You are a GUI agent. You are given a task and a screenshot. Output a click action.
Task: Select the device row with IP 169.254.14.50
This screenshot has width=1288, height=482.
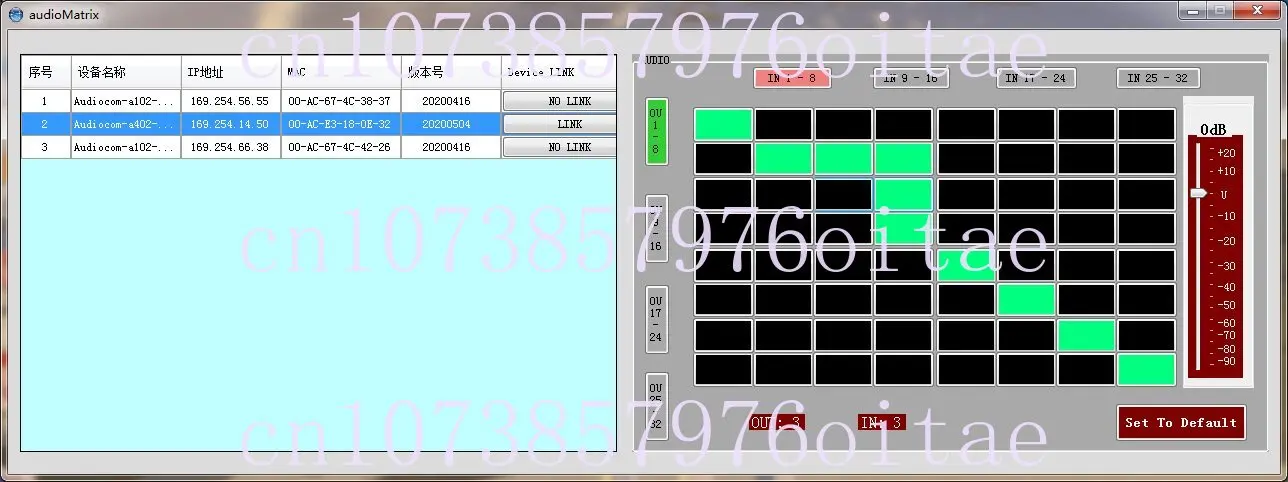point(319,124)
